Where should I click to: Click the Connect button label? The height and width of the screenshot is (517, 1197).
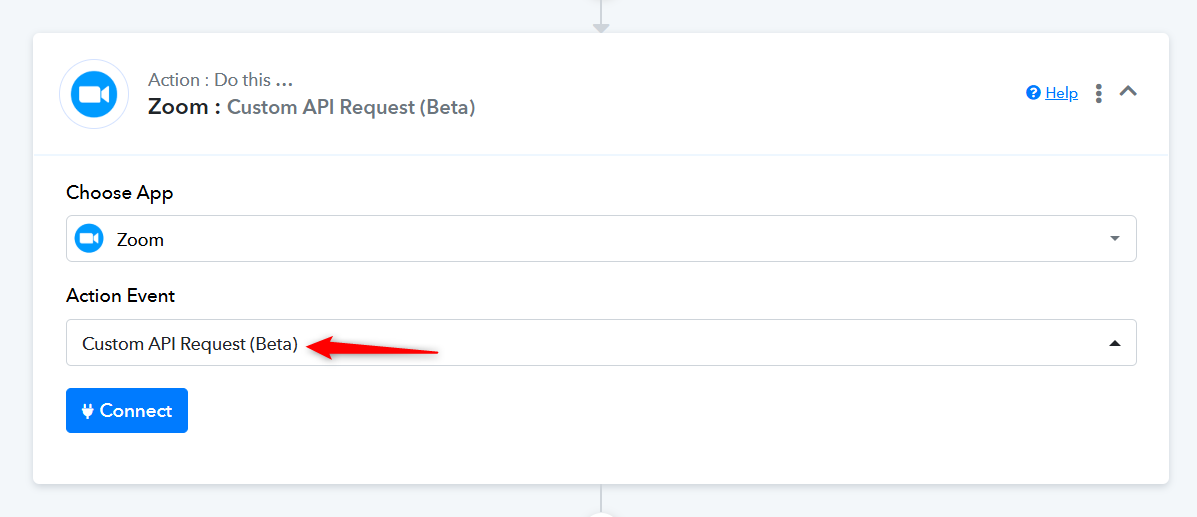coord(136,411)
